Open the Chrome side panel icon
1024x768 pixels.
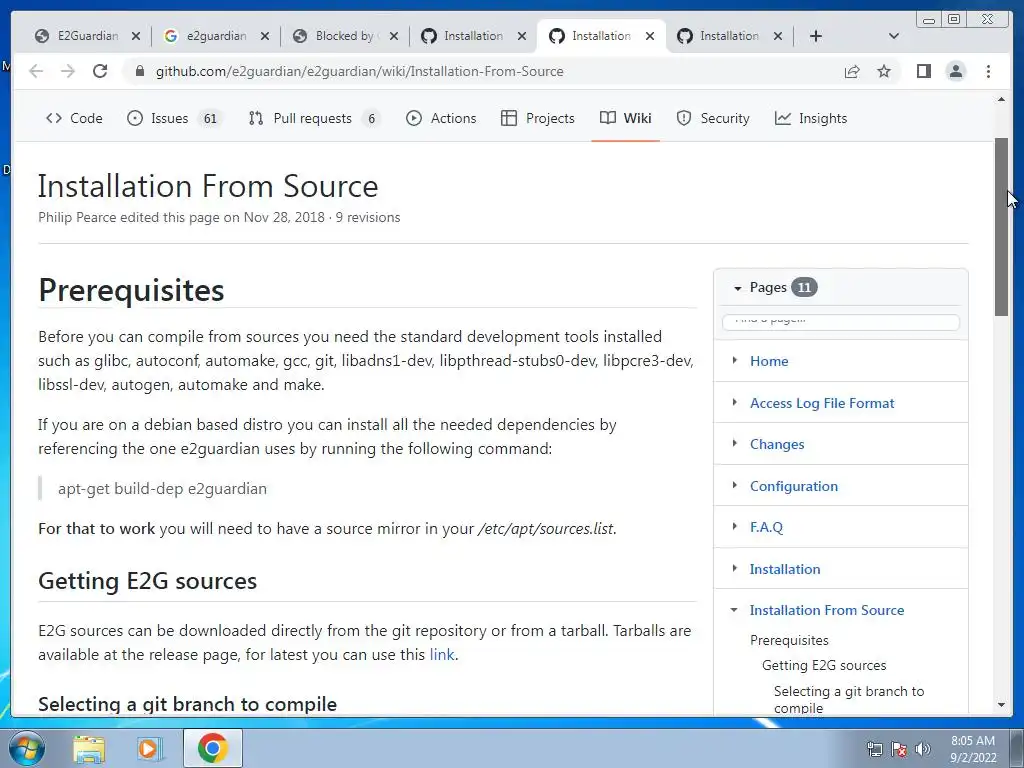(x=923, y=71)
